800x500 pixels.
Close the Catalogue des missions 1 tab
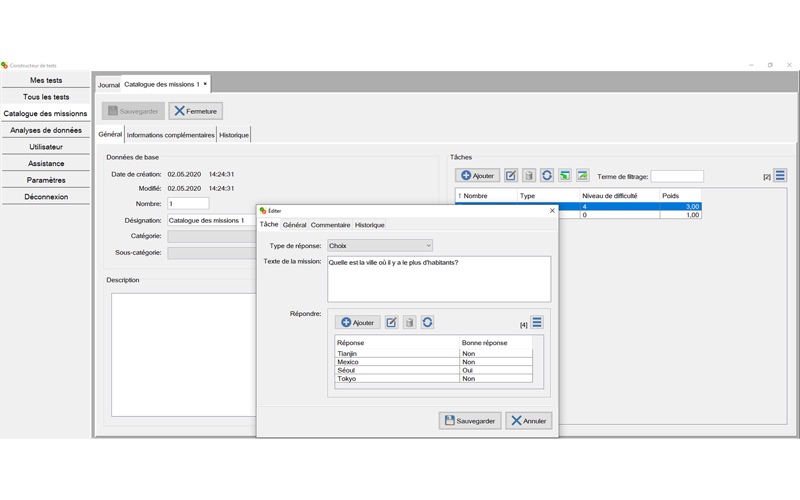pos(205,84)
